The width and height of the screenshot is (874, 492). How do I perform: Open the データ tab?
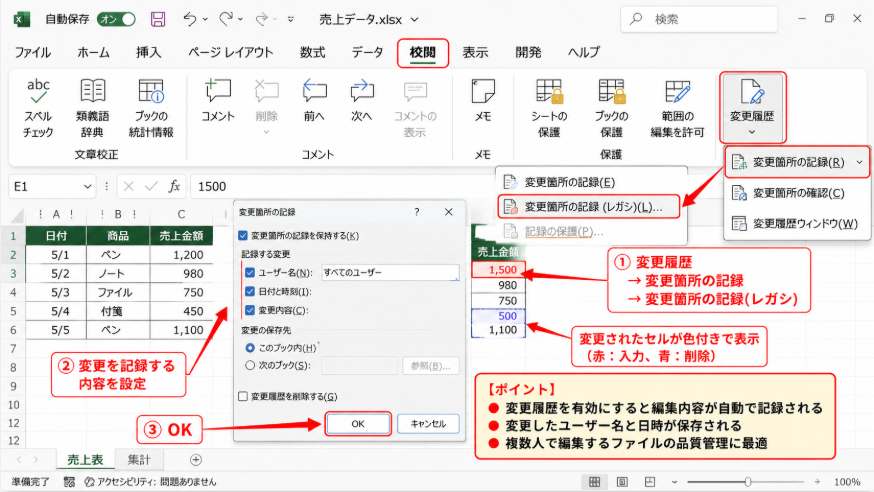[367, 52]
